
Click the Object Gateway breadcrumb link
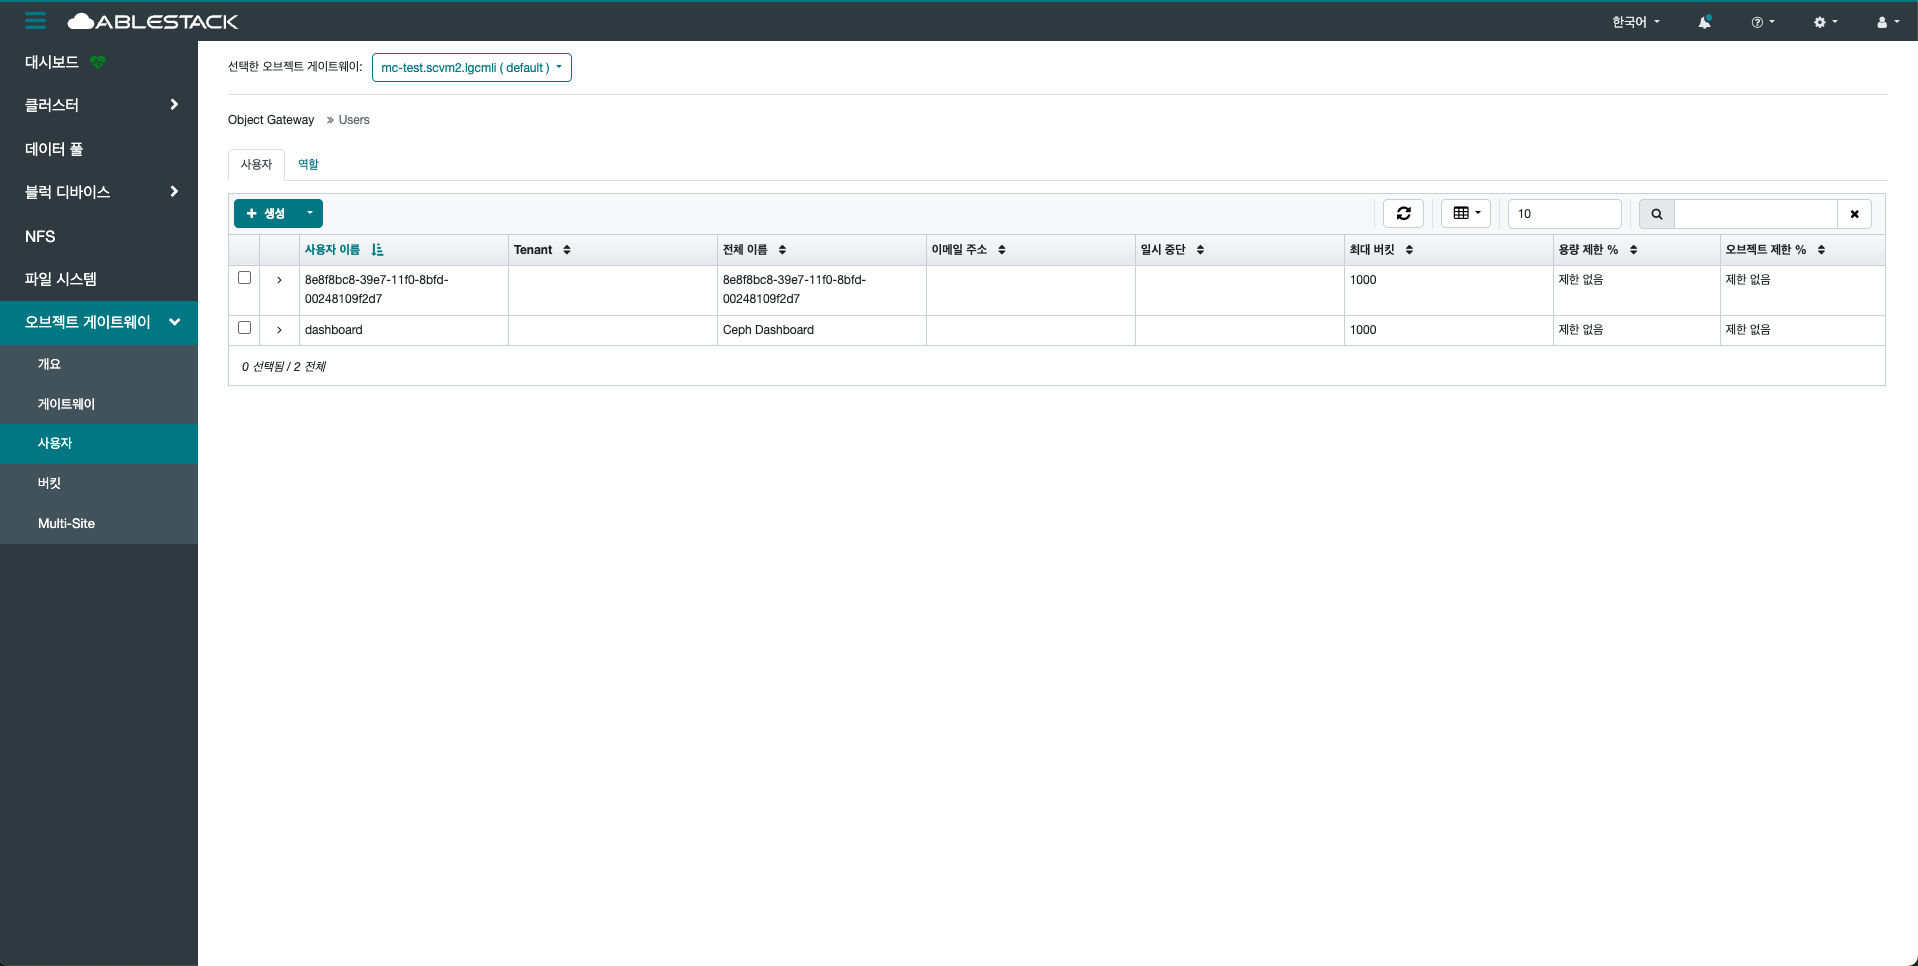tap(271, 120)
